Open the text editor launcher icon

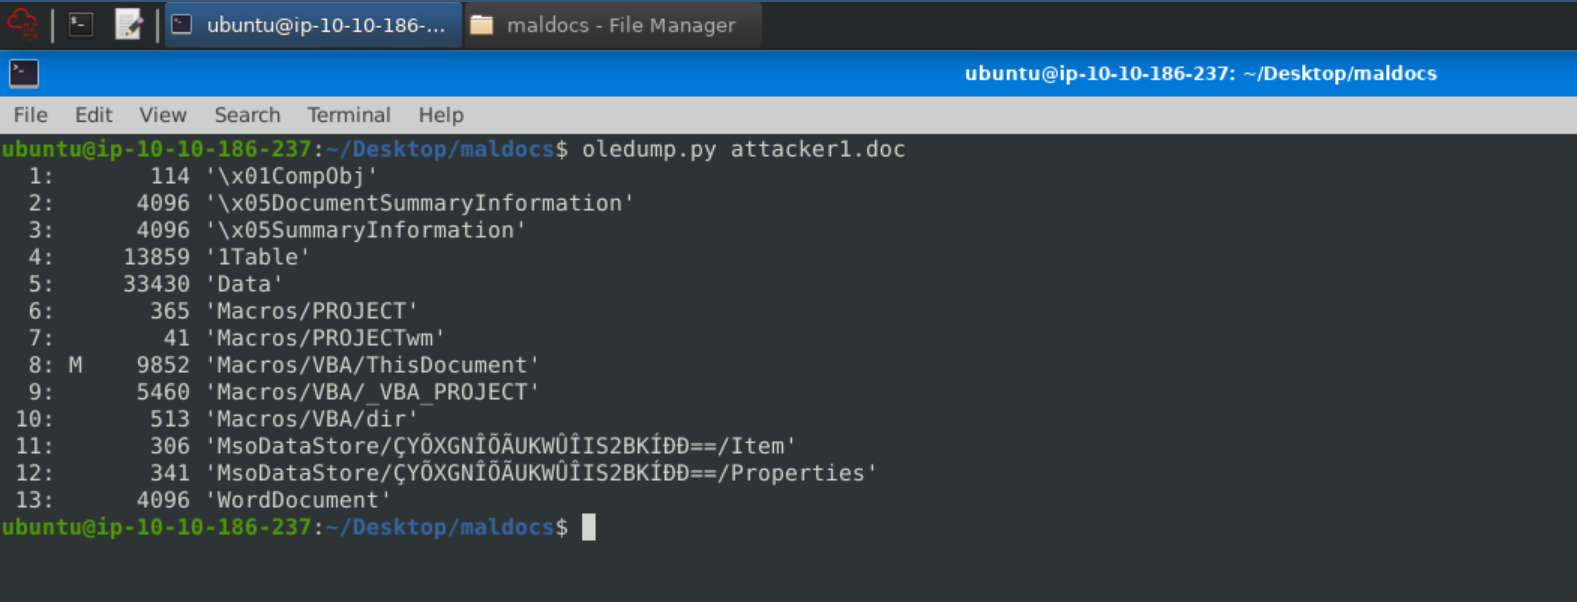tap(129, 25)
